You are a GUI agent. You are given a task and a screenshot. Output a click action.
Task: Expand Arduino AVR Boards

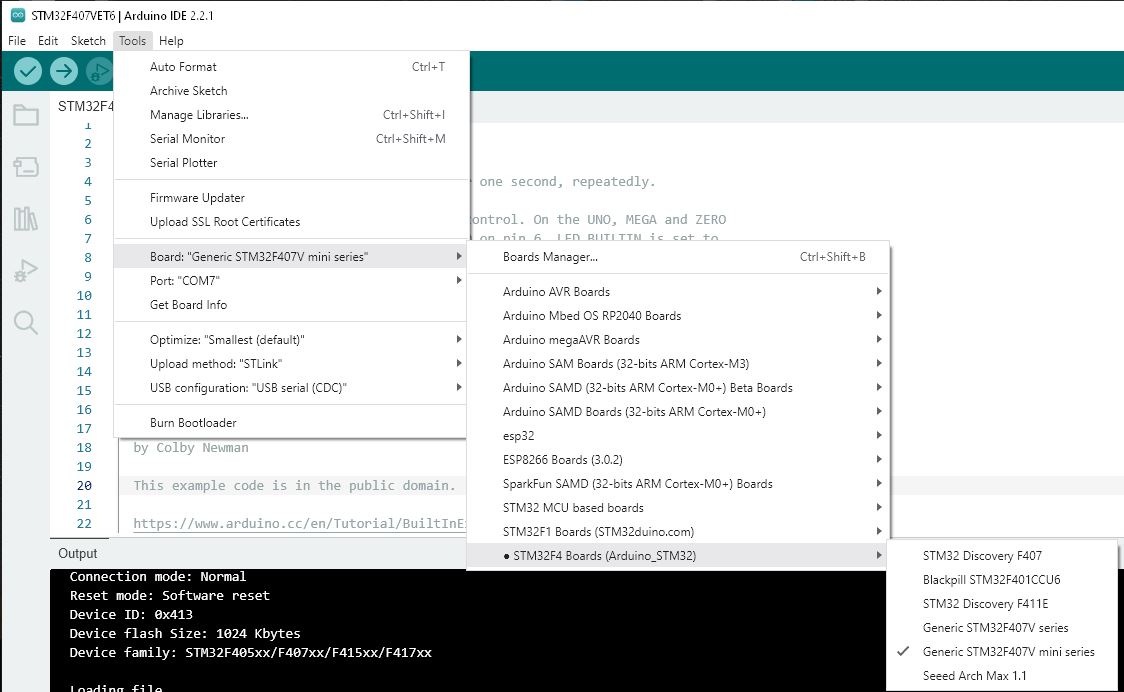tap(678, 292)
